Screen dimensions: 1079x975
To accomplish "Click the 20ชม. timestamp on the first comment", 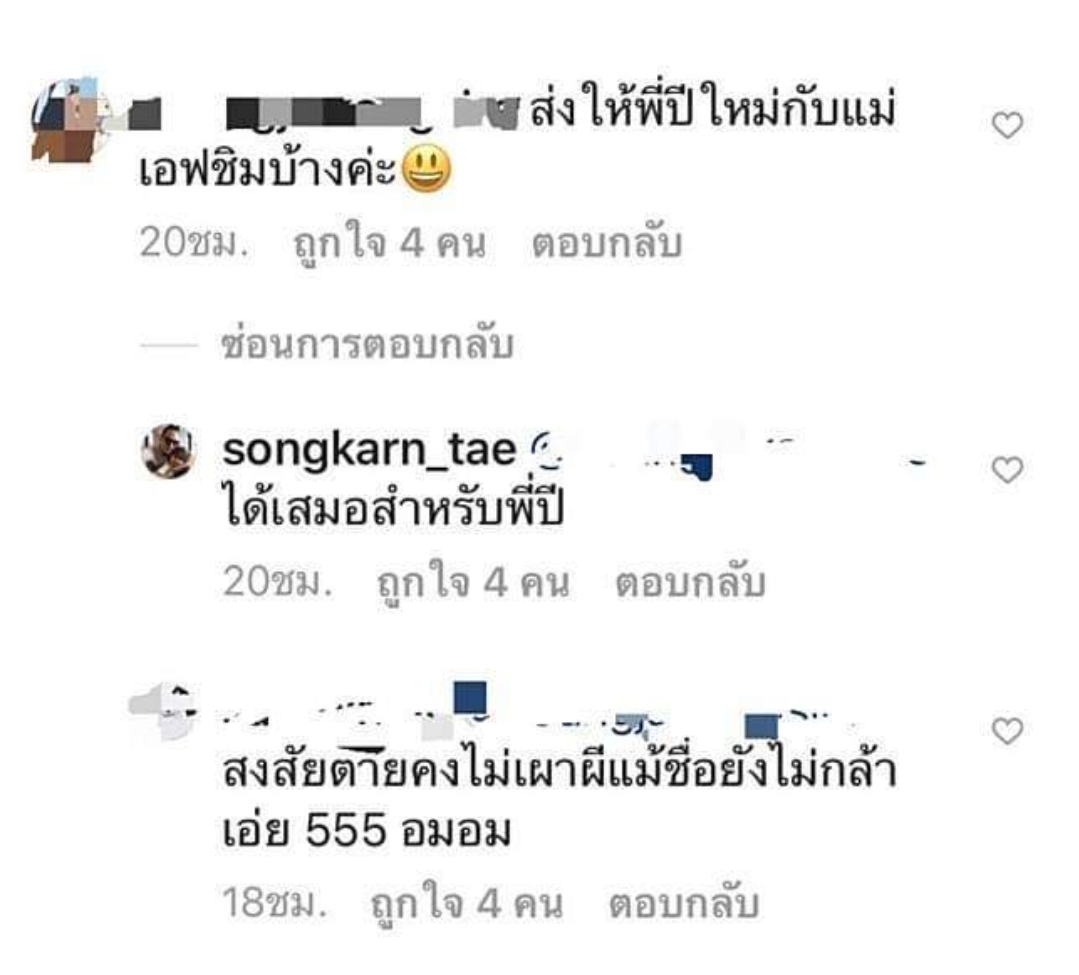I will pos(193,243).
